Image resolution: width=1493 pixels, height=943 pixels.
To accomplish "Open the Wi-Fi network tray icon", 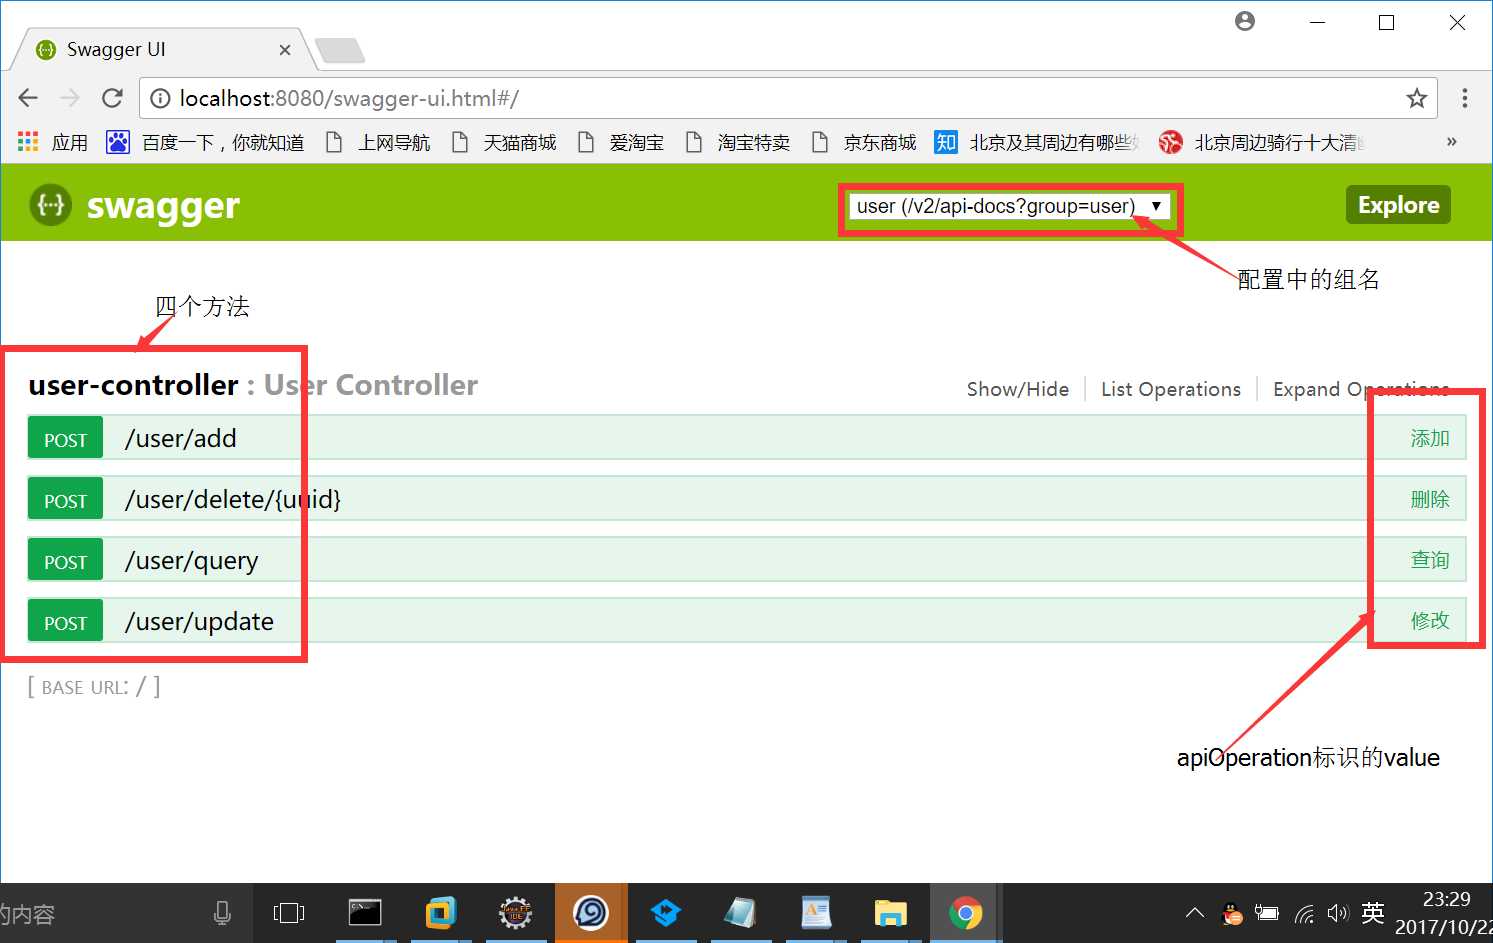I will pyautogui.click(x=1304, y=913).
